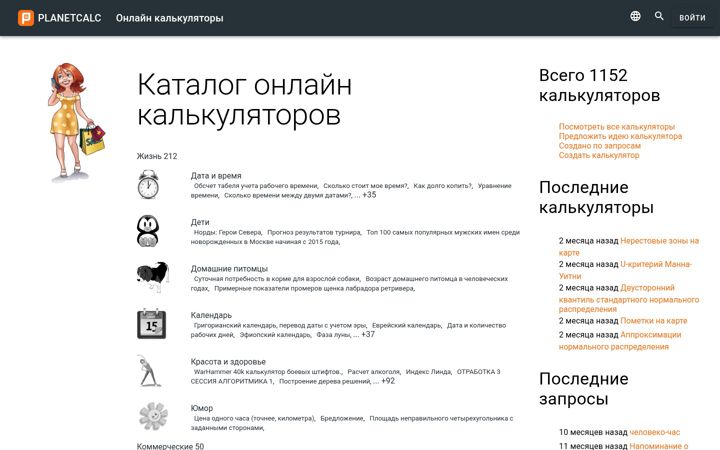Open the language globe icon
The width and height of the screenshot is (720, 450).
[635, 16]
